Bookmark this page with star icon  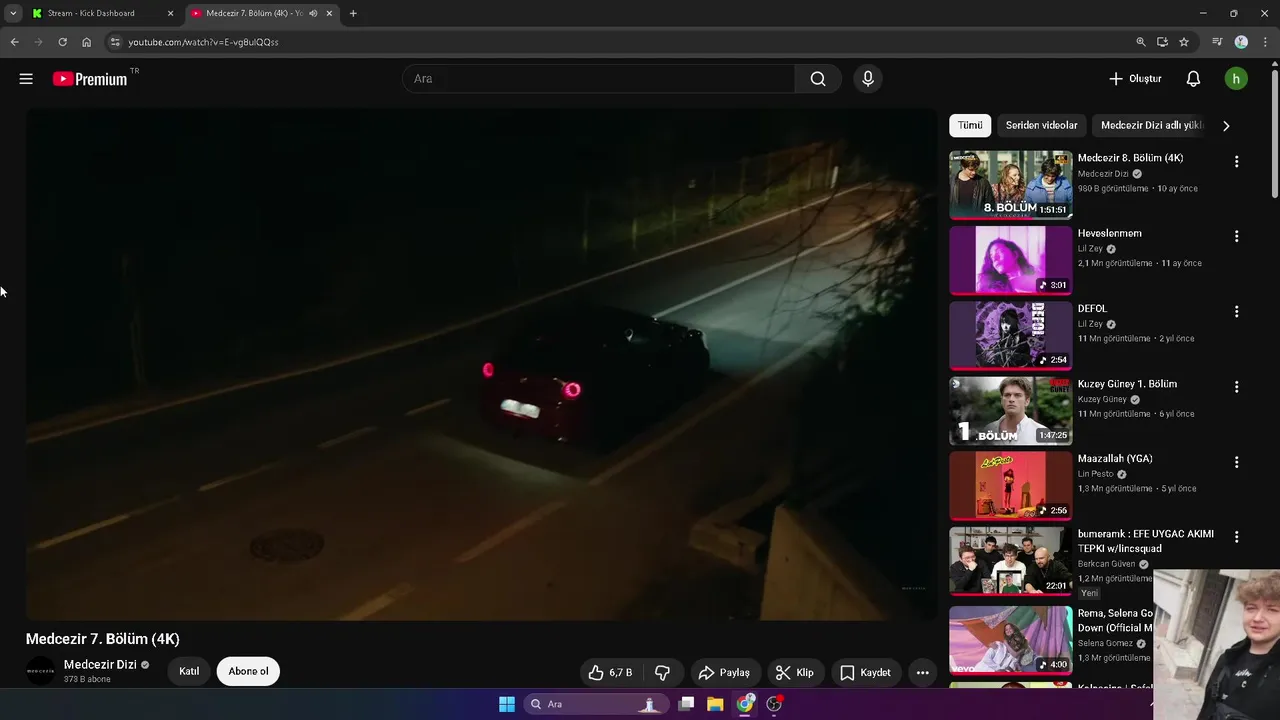pos(1184,42)
